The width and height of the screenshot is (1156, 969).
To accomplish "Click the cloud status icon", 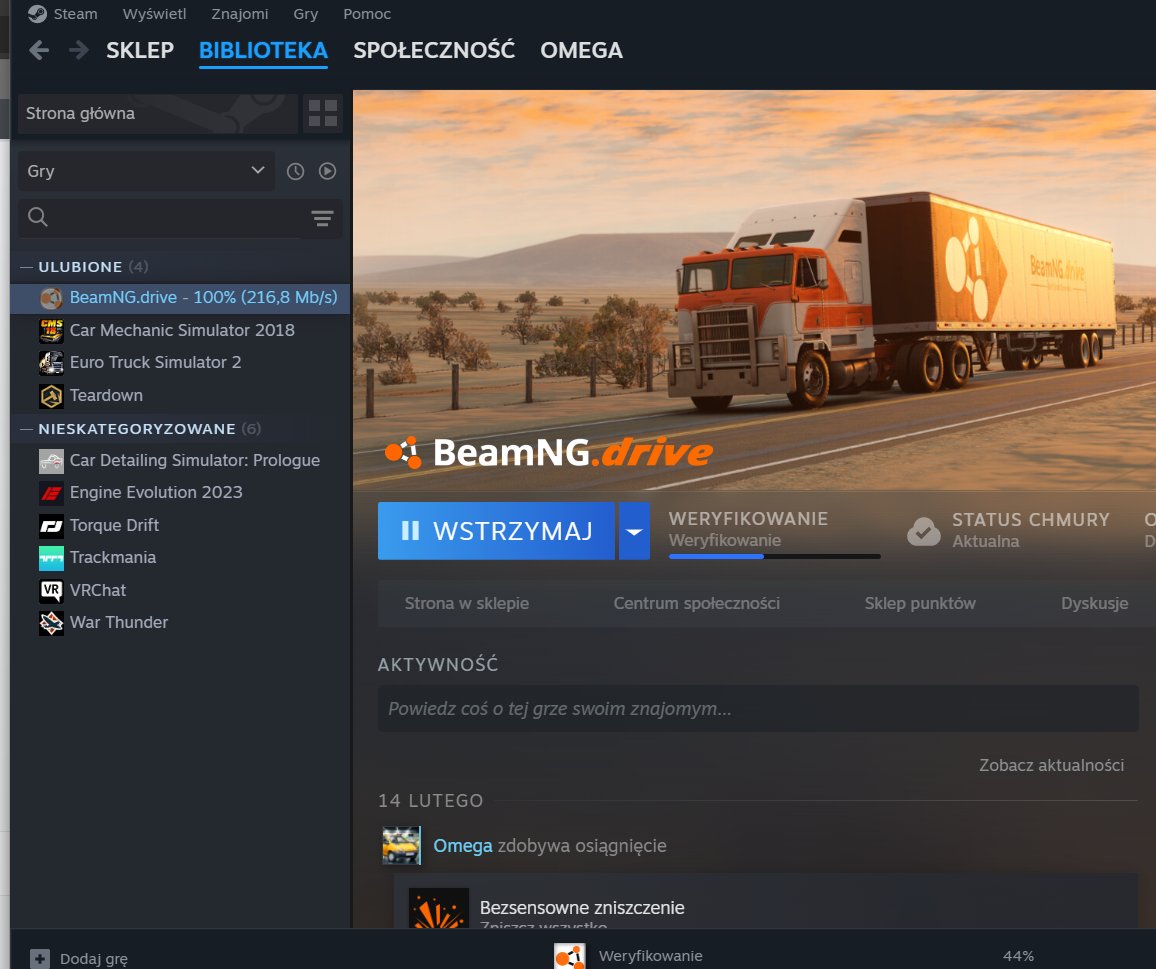I will pos(924,531).
